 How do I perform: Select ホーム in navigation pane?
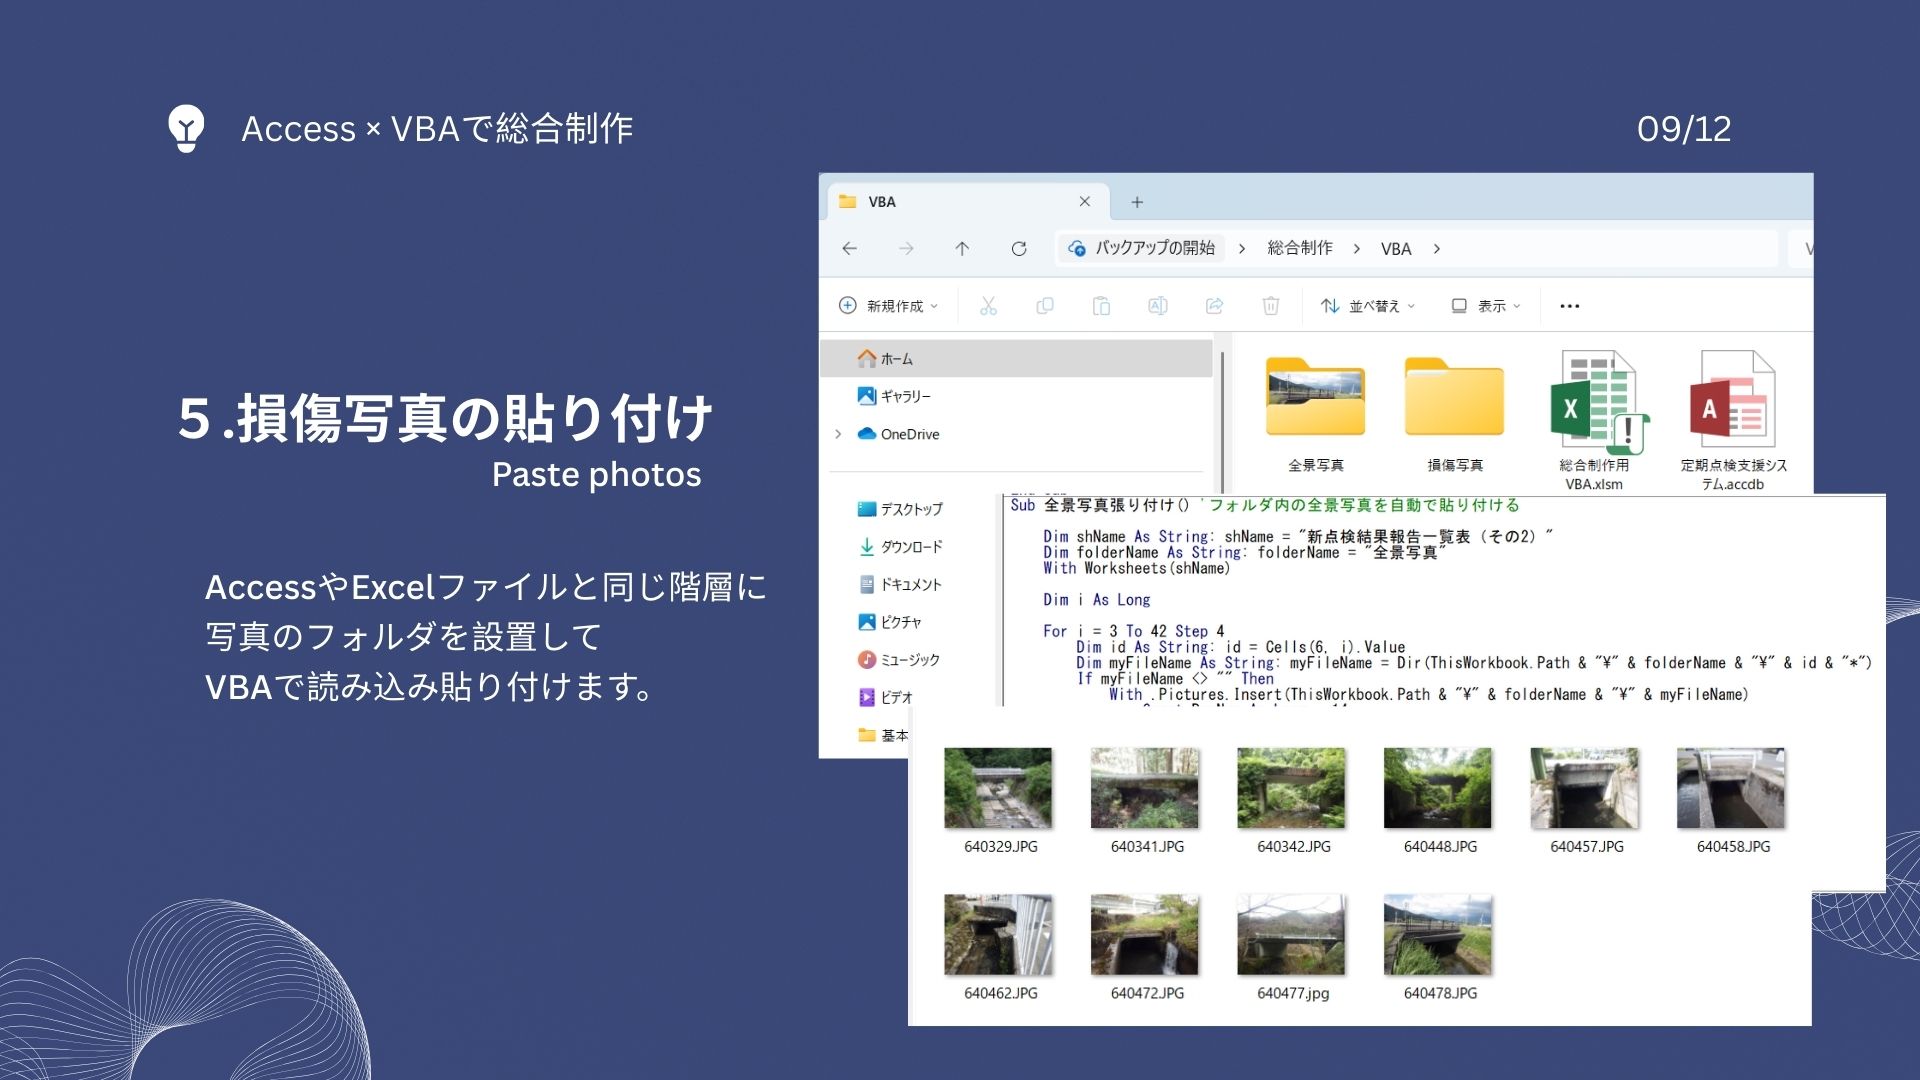pyautogui.click(x=1016, y=359)
